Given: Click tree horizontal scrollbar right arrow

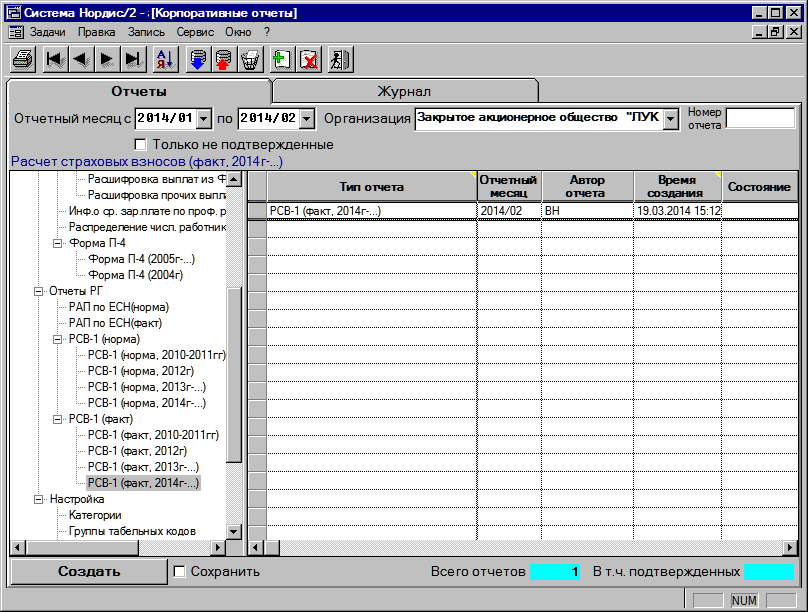Looking at the screenshot, I should (x=218, y=548).
